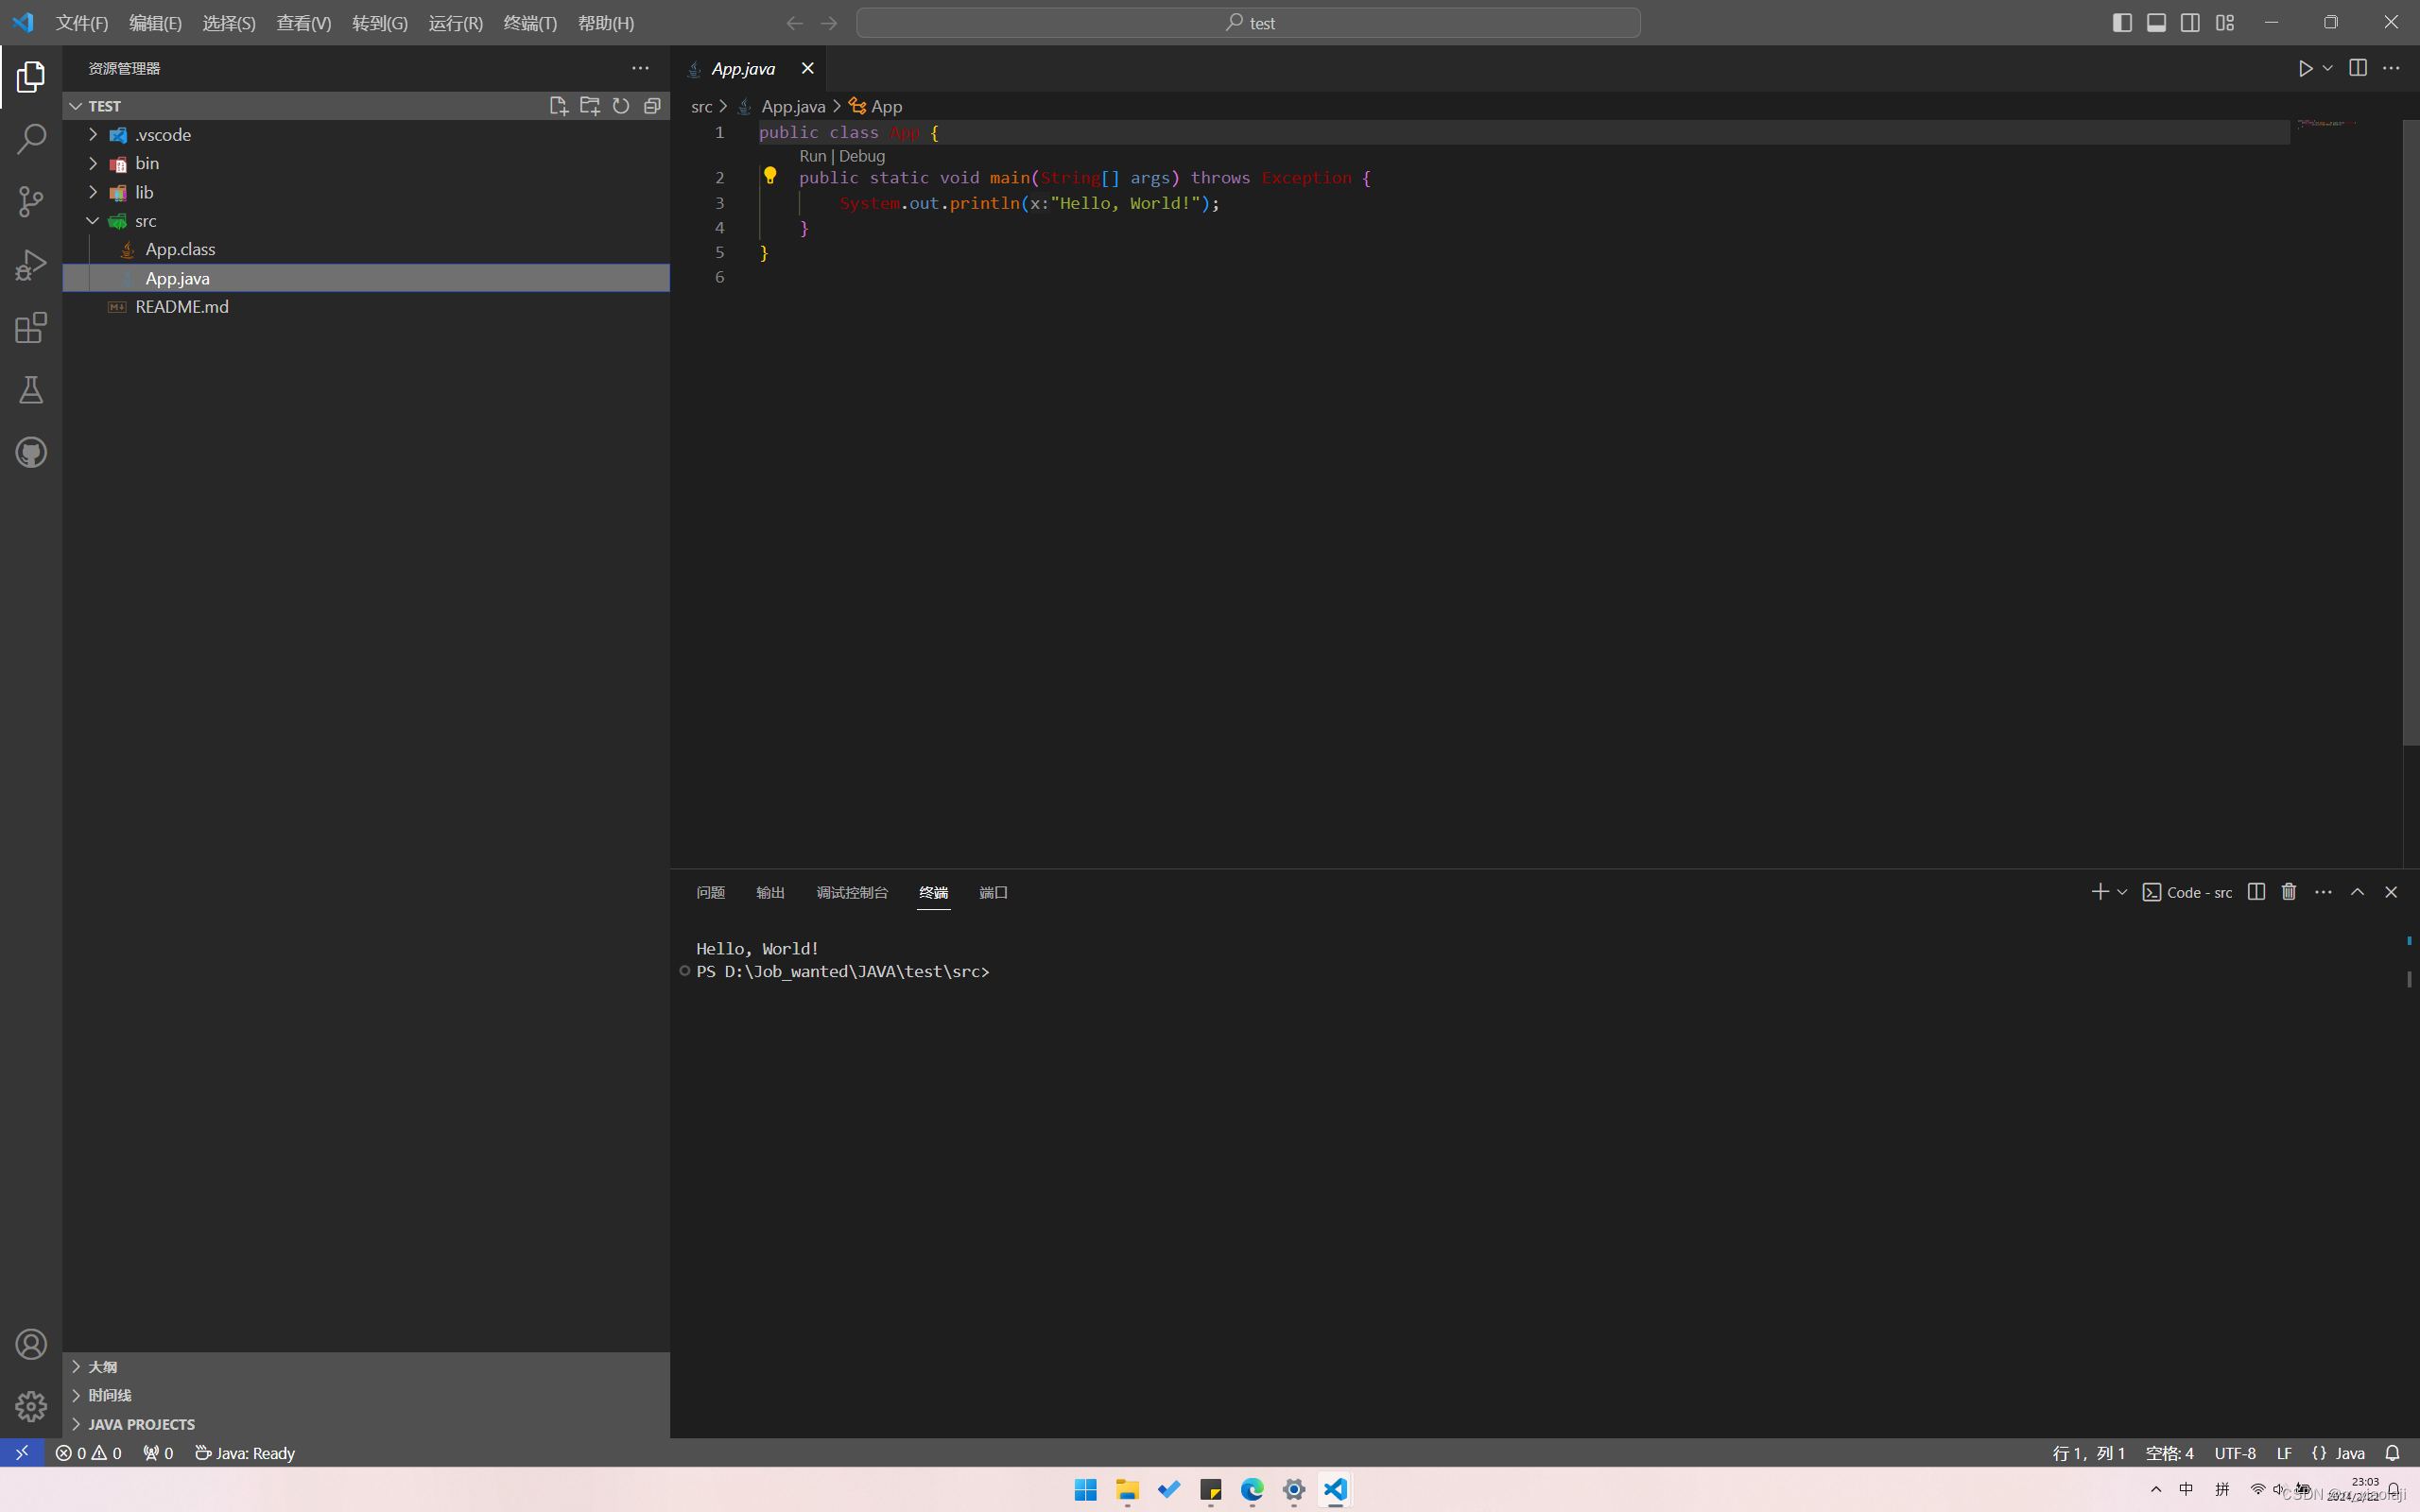Click the test search box in title bar

click(x=1248, y=21)
